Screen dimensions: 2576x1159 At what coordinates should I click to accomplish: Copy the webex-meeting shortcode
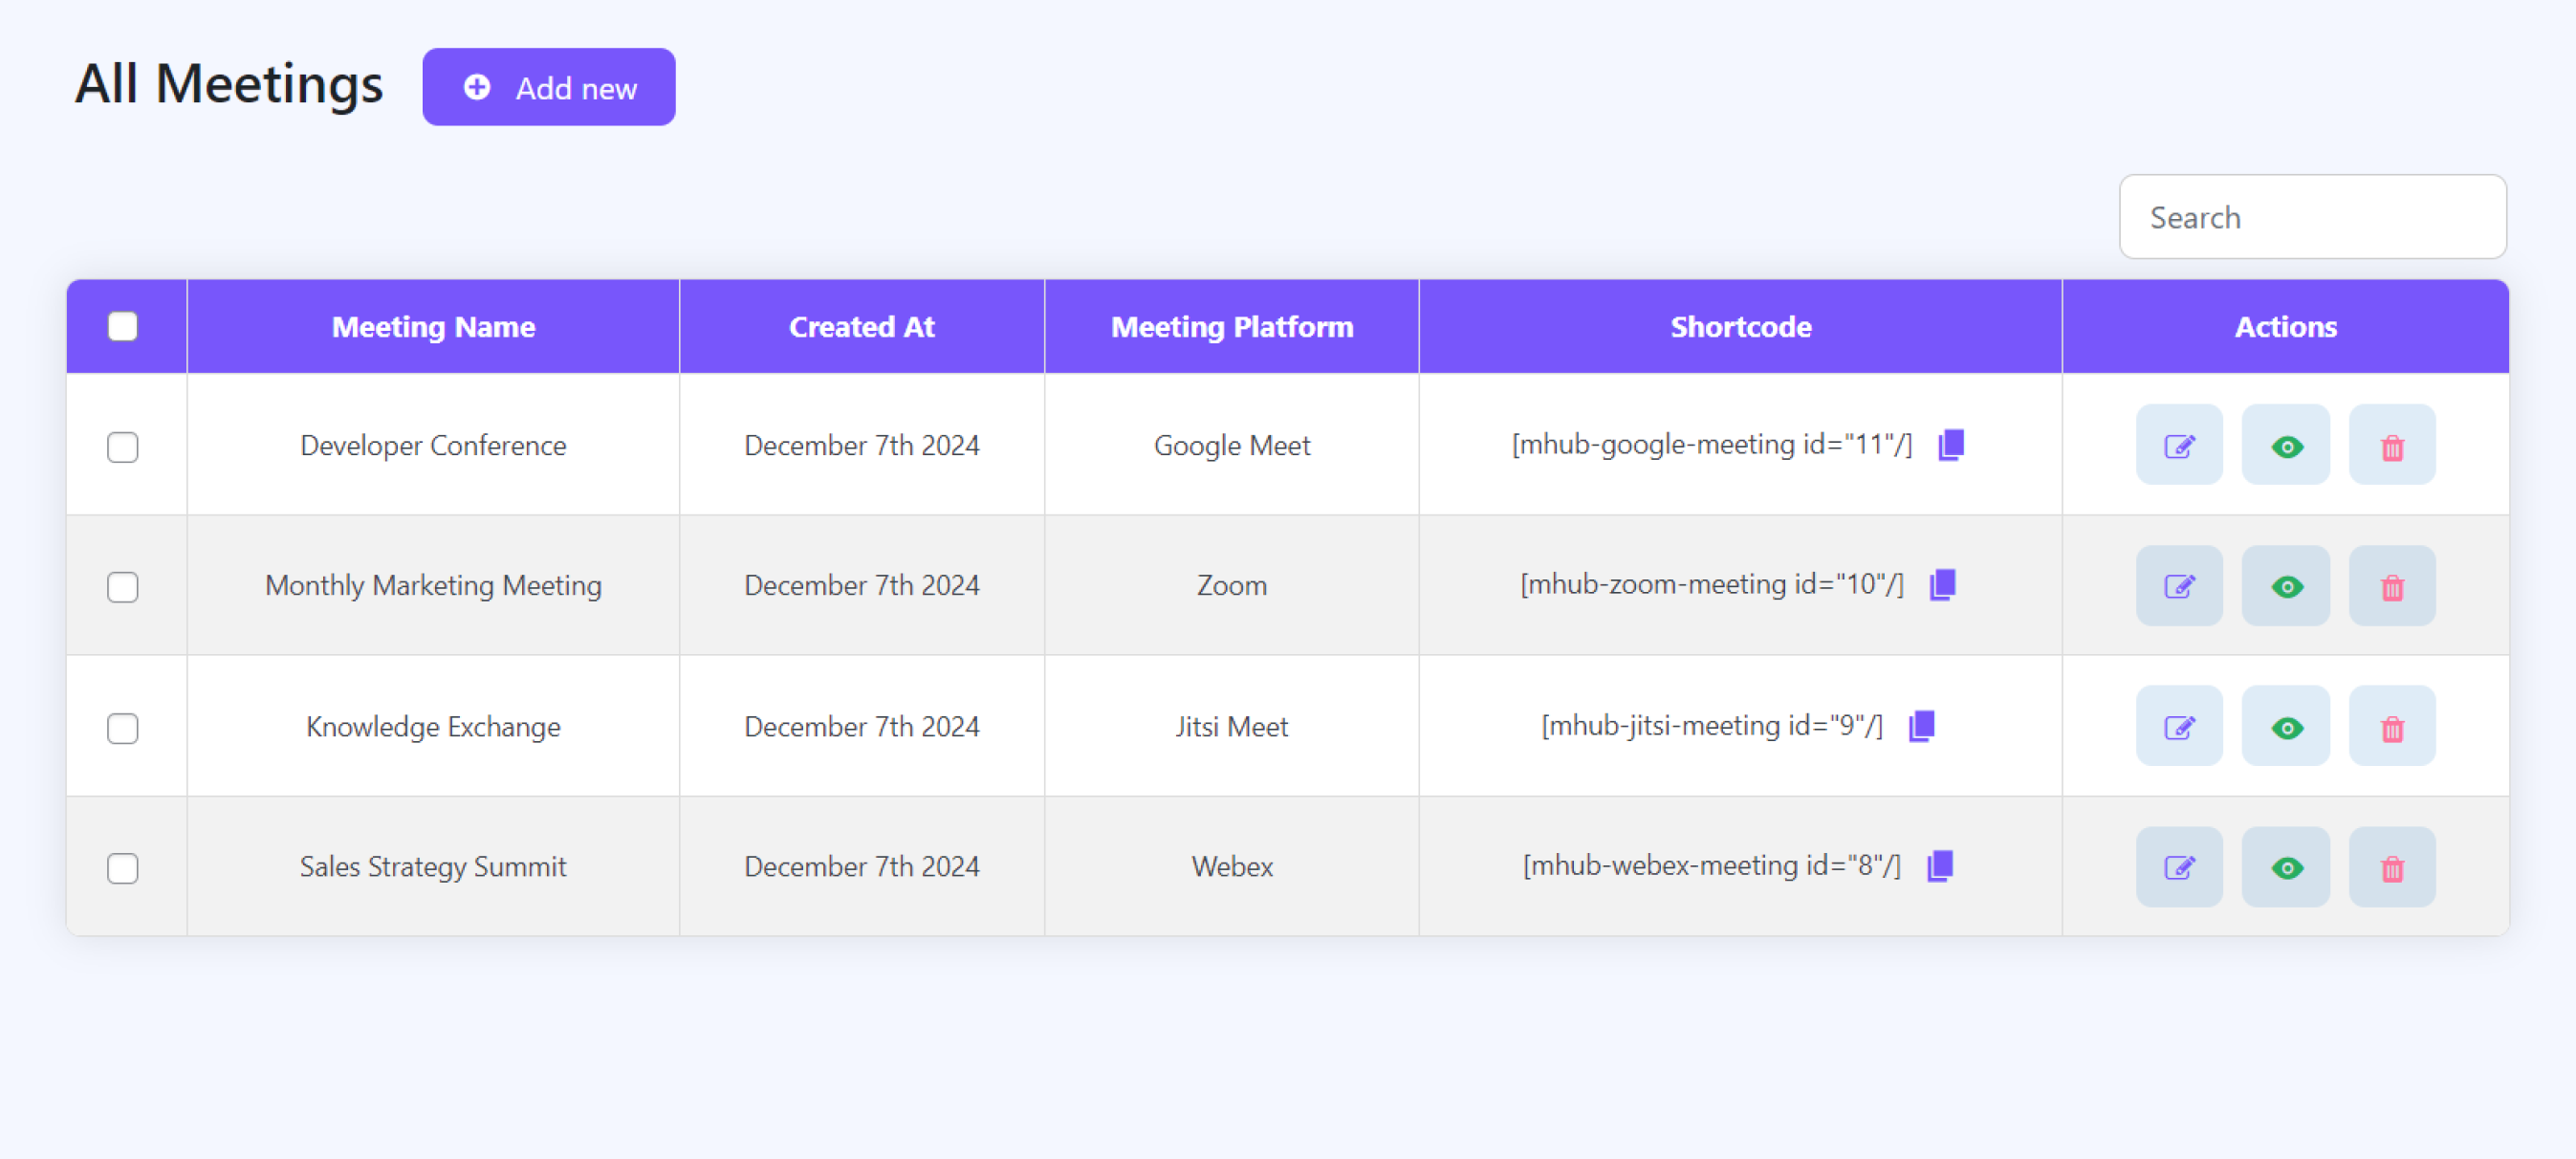tap(1940, 866)
